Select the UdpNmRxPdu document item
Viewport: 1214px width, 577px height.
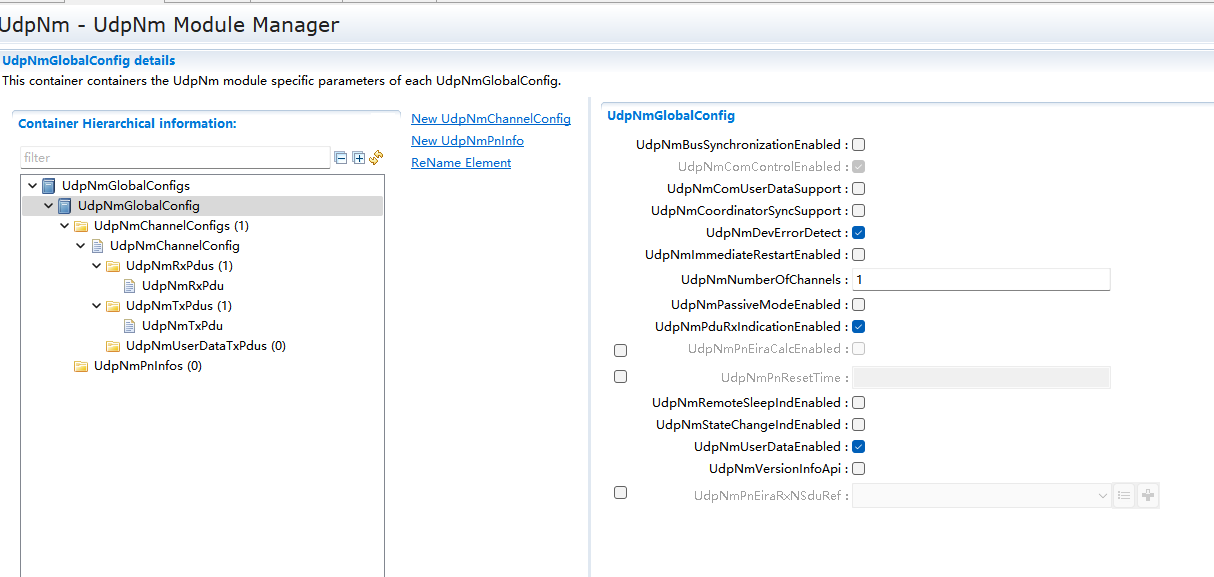point(182,286)
